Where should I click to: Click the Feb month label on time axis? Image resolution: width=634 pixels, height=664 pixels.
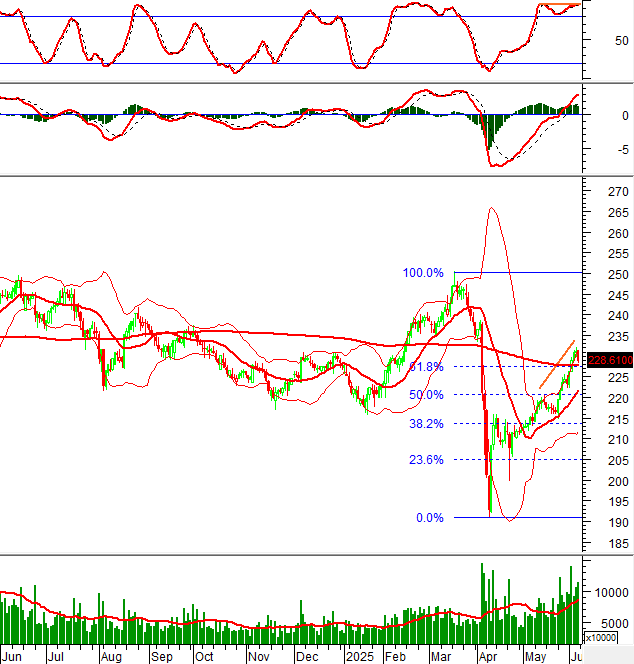coord(395,657)
